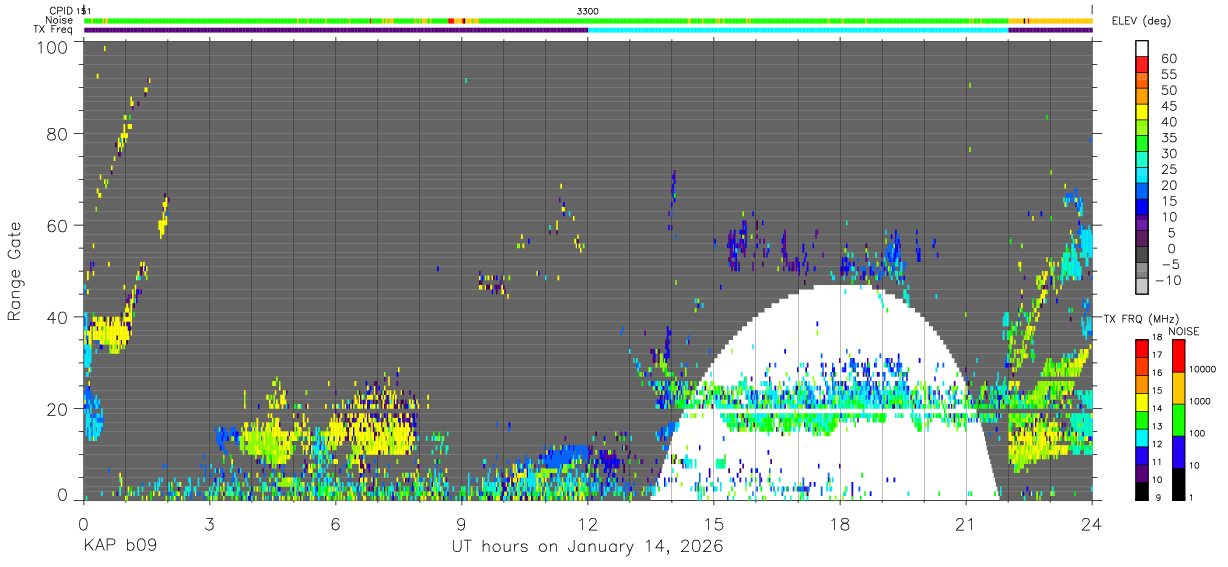Screen dimensions: 1228x567
Task: Click the '100' tick on the Range Gate axis
Action: pyautogui.click(x=53, y=47)
